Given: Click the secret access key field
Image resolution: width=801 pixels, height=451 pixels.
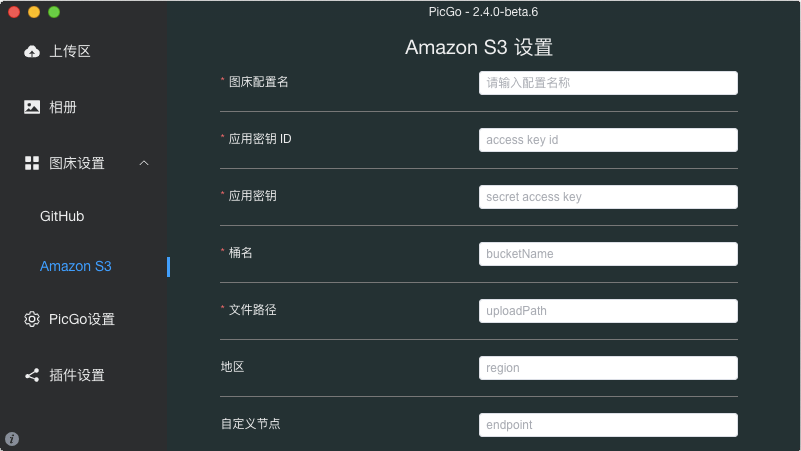Looking at the screenshot, I should [x=608, y=197].
